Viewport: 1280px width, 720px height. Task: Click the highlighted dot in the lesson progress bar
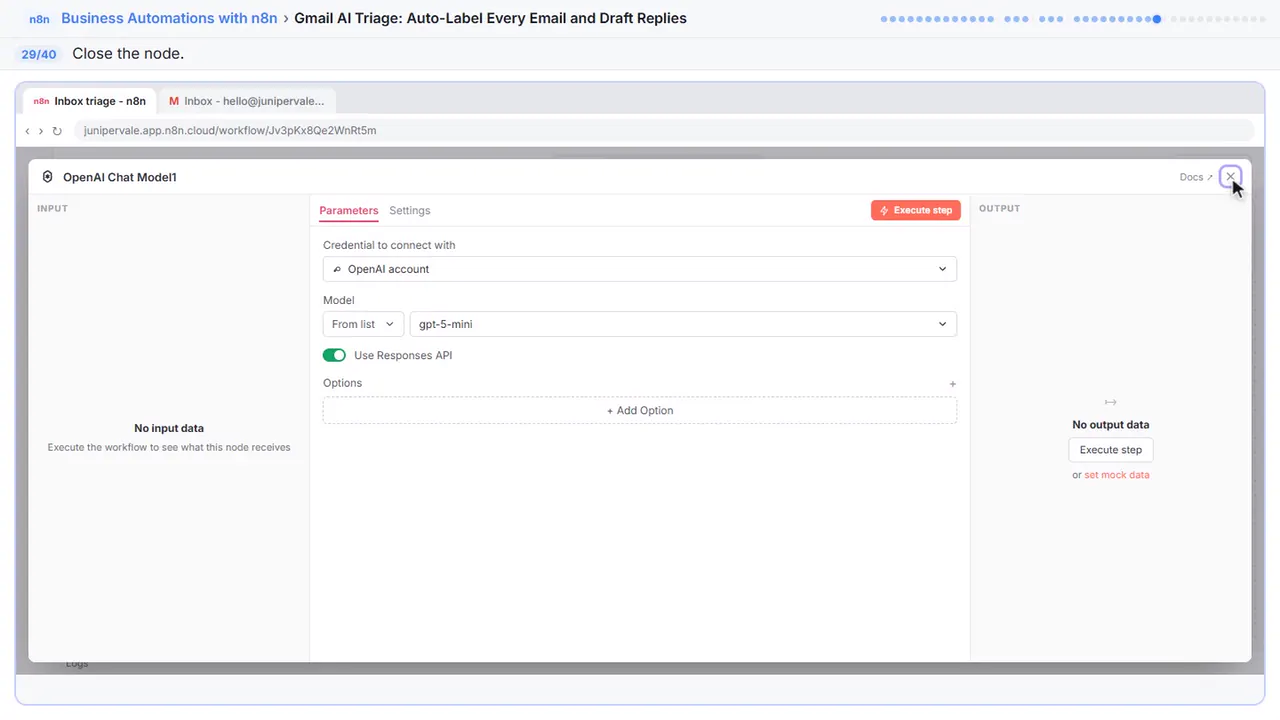point(1157,19)
